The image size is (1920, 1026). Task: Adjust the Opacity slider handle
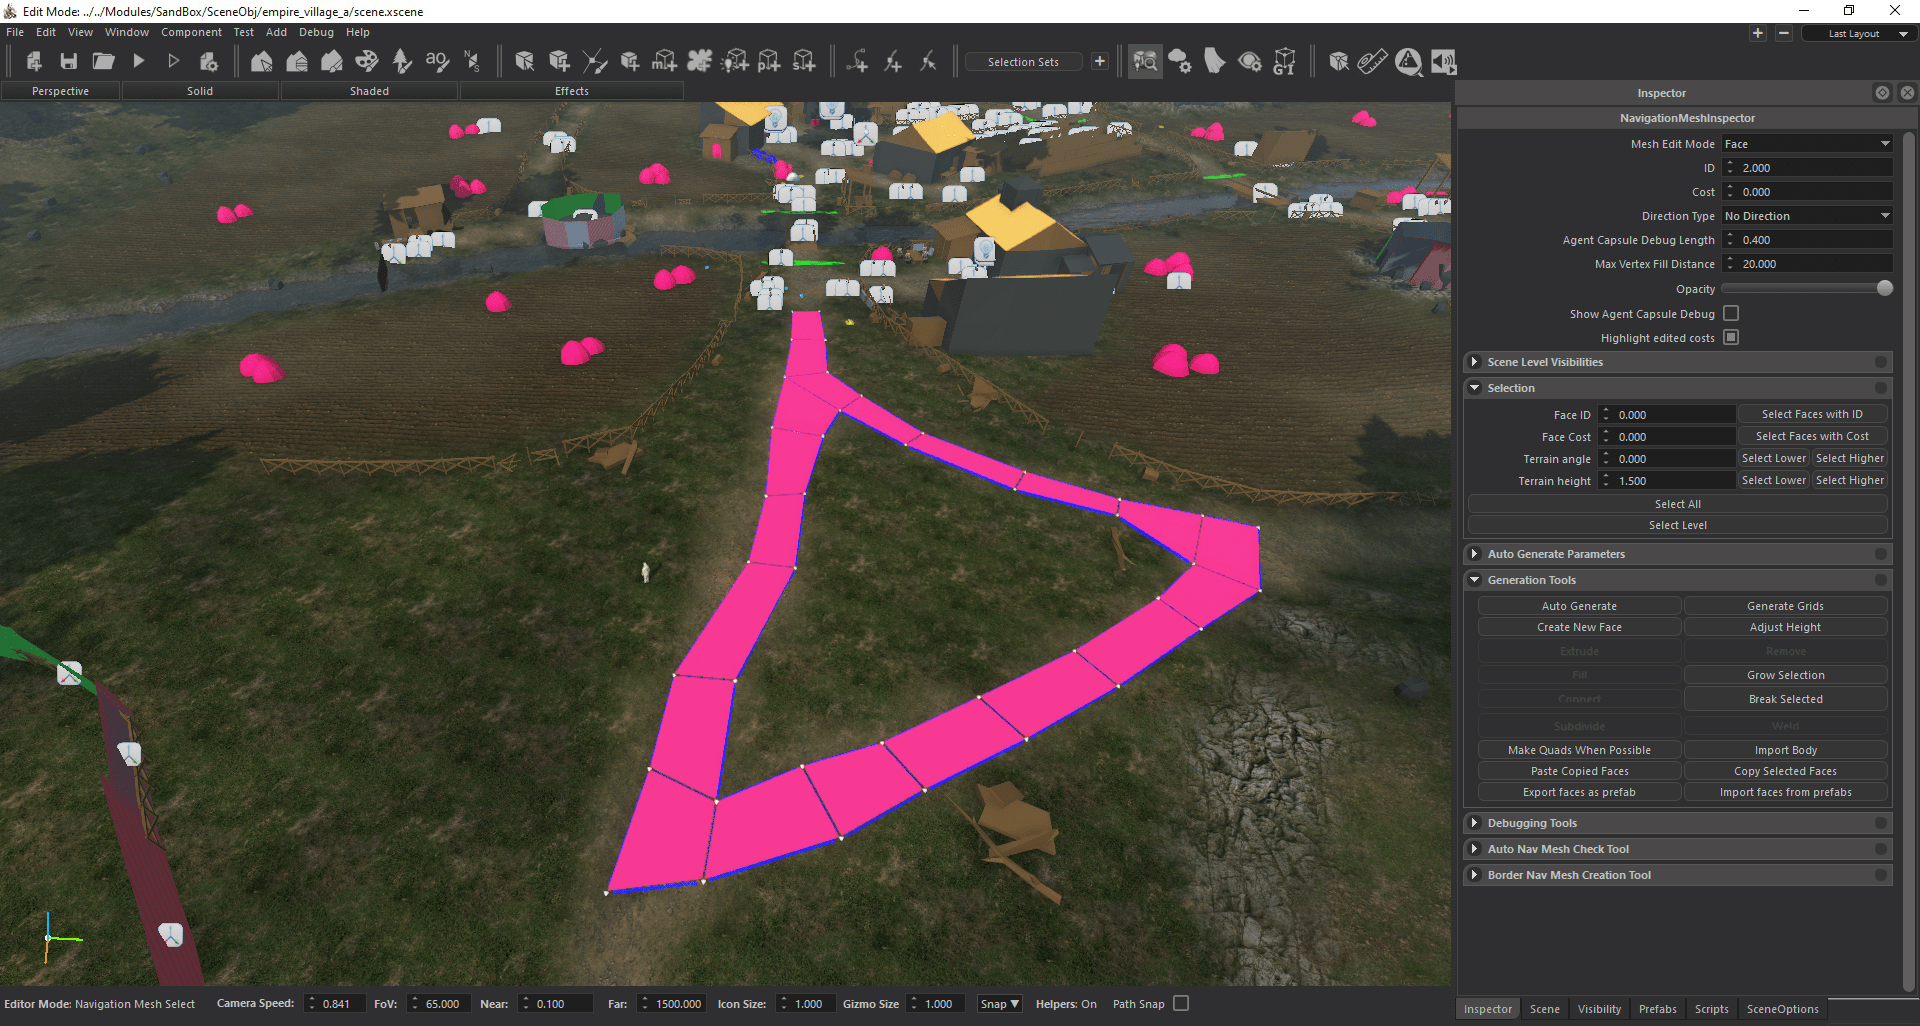1885,289
